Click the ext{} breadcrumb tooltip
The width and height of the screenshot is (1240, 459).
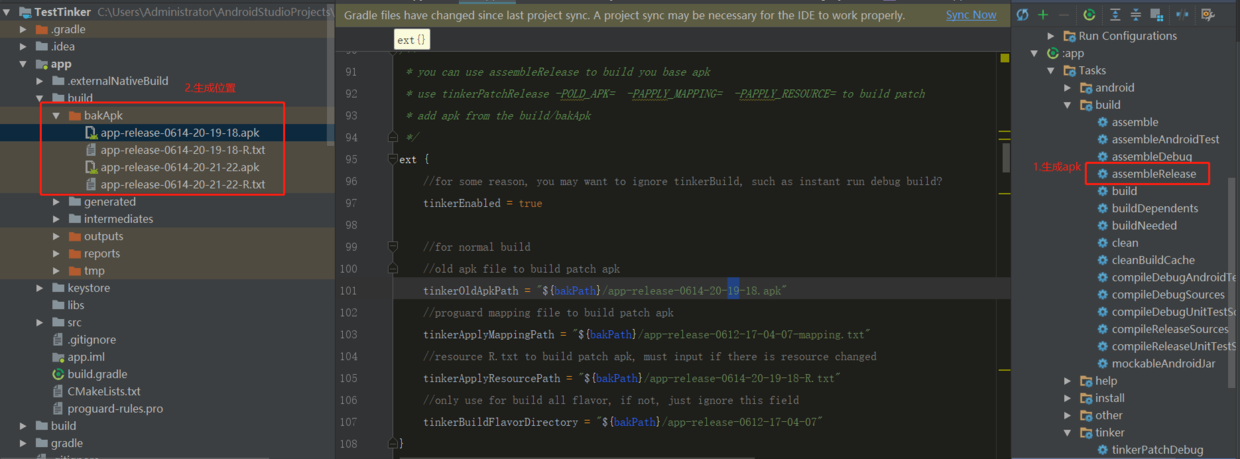click(x=412, y=40)
